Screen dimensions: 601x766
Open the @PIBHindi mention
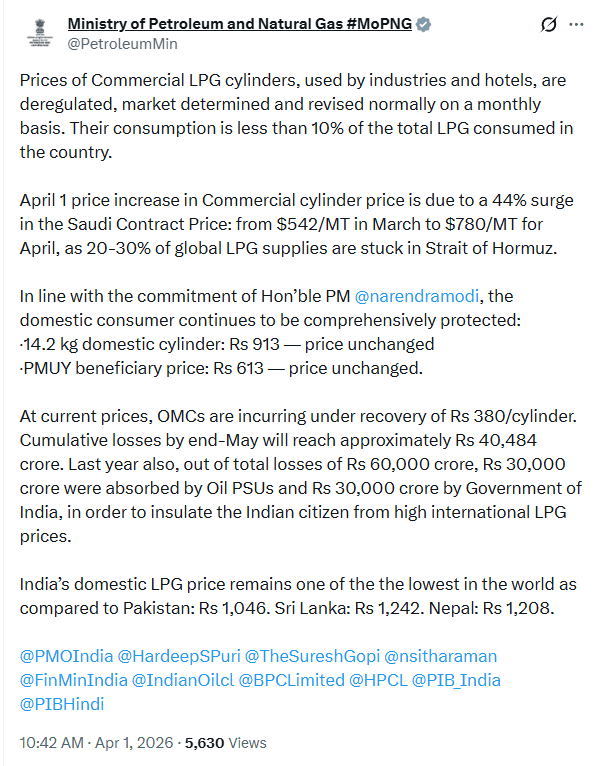62,704
